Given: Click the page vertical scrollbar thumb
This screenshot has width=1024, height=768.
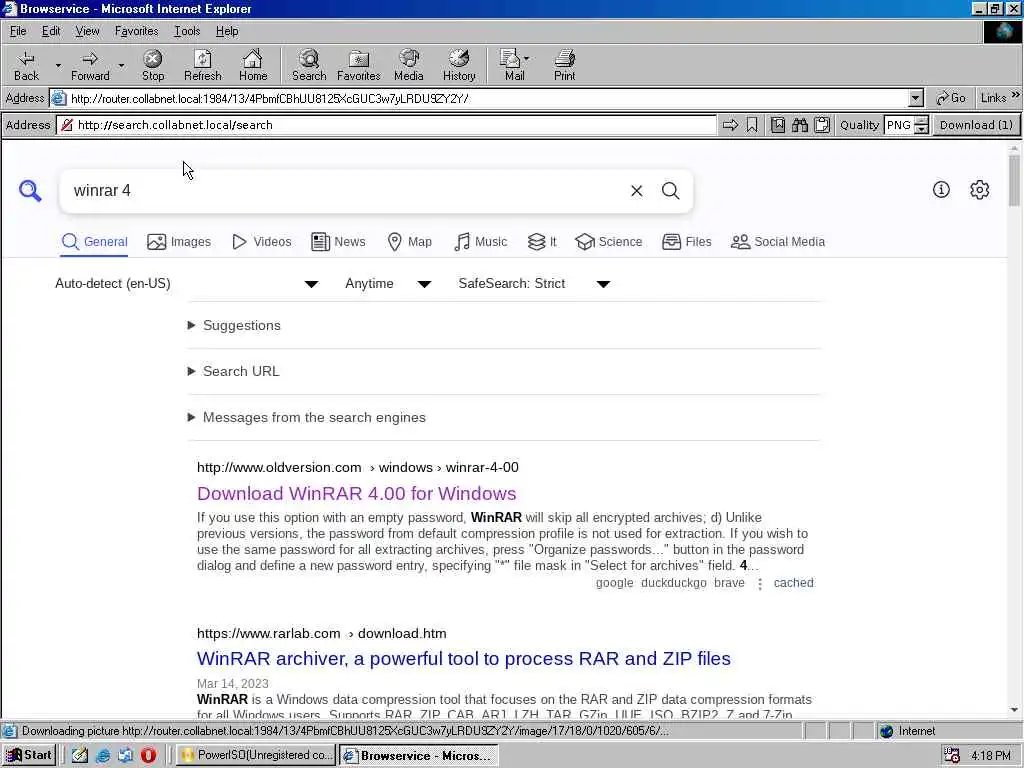Looking at the screenshot, I should coord(1014,180).
